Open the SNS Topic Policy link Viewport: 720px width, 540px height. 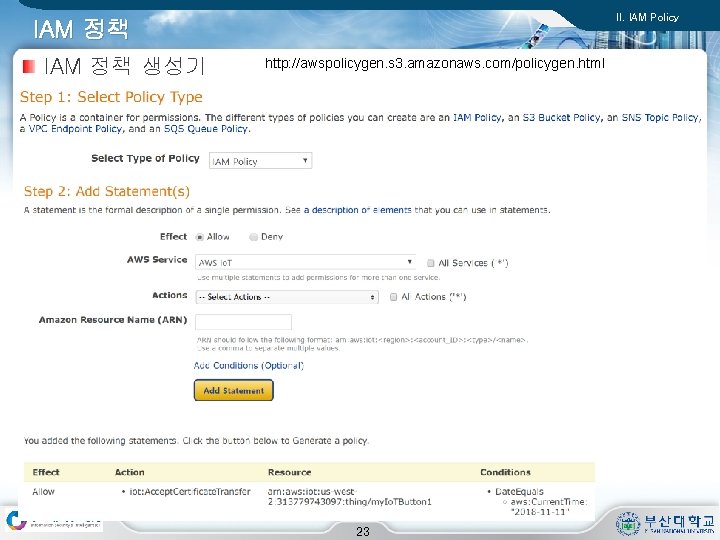(661, 118)
